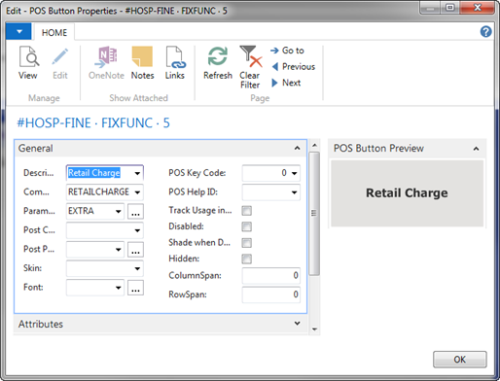500x381 pixels.
Task: Open the blue application menu dropdown
Action: pos(19,32)
